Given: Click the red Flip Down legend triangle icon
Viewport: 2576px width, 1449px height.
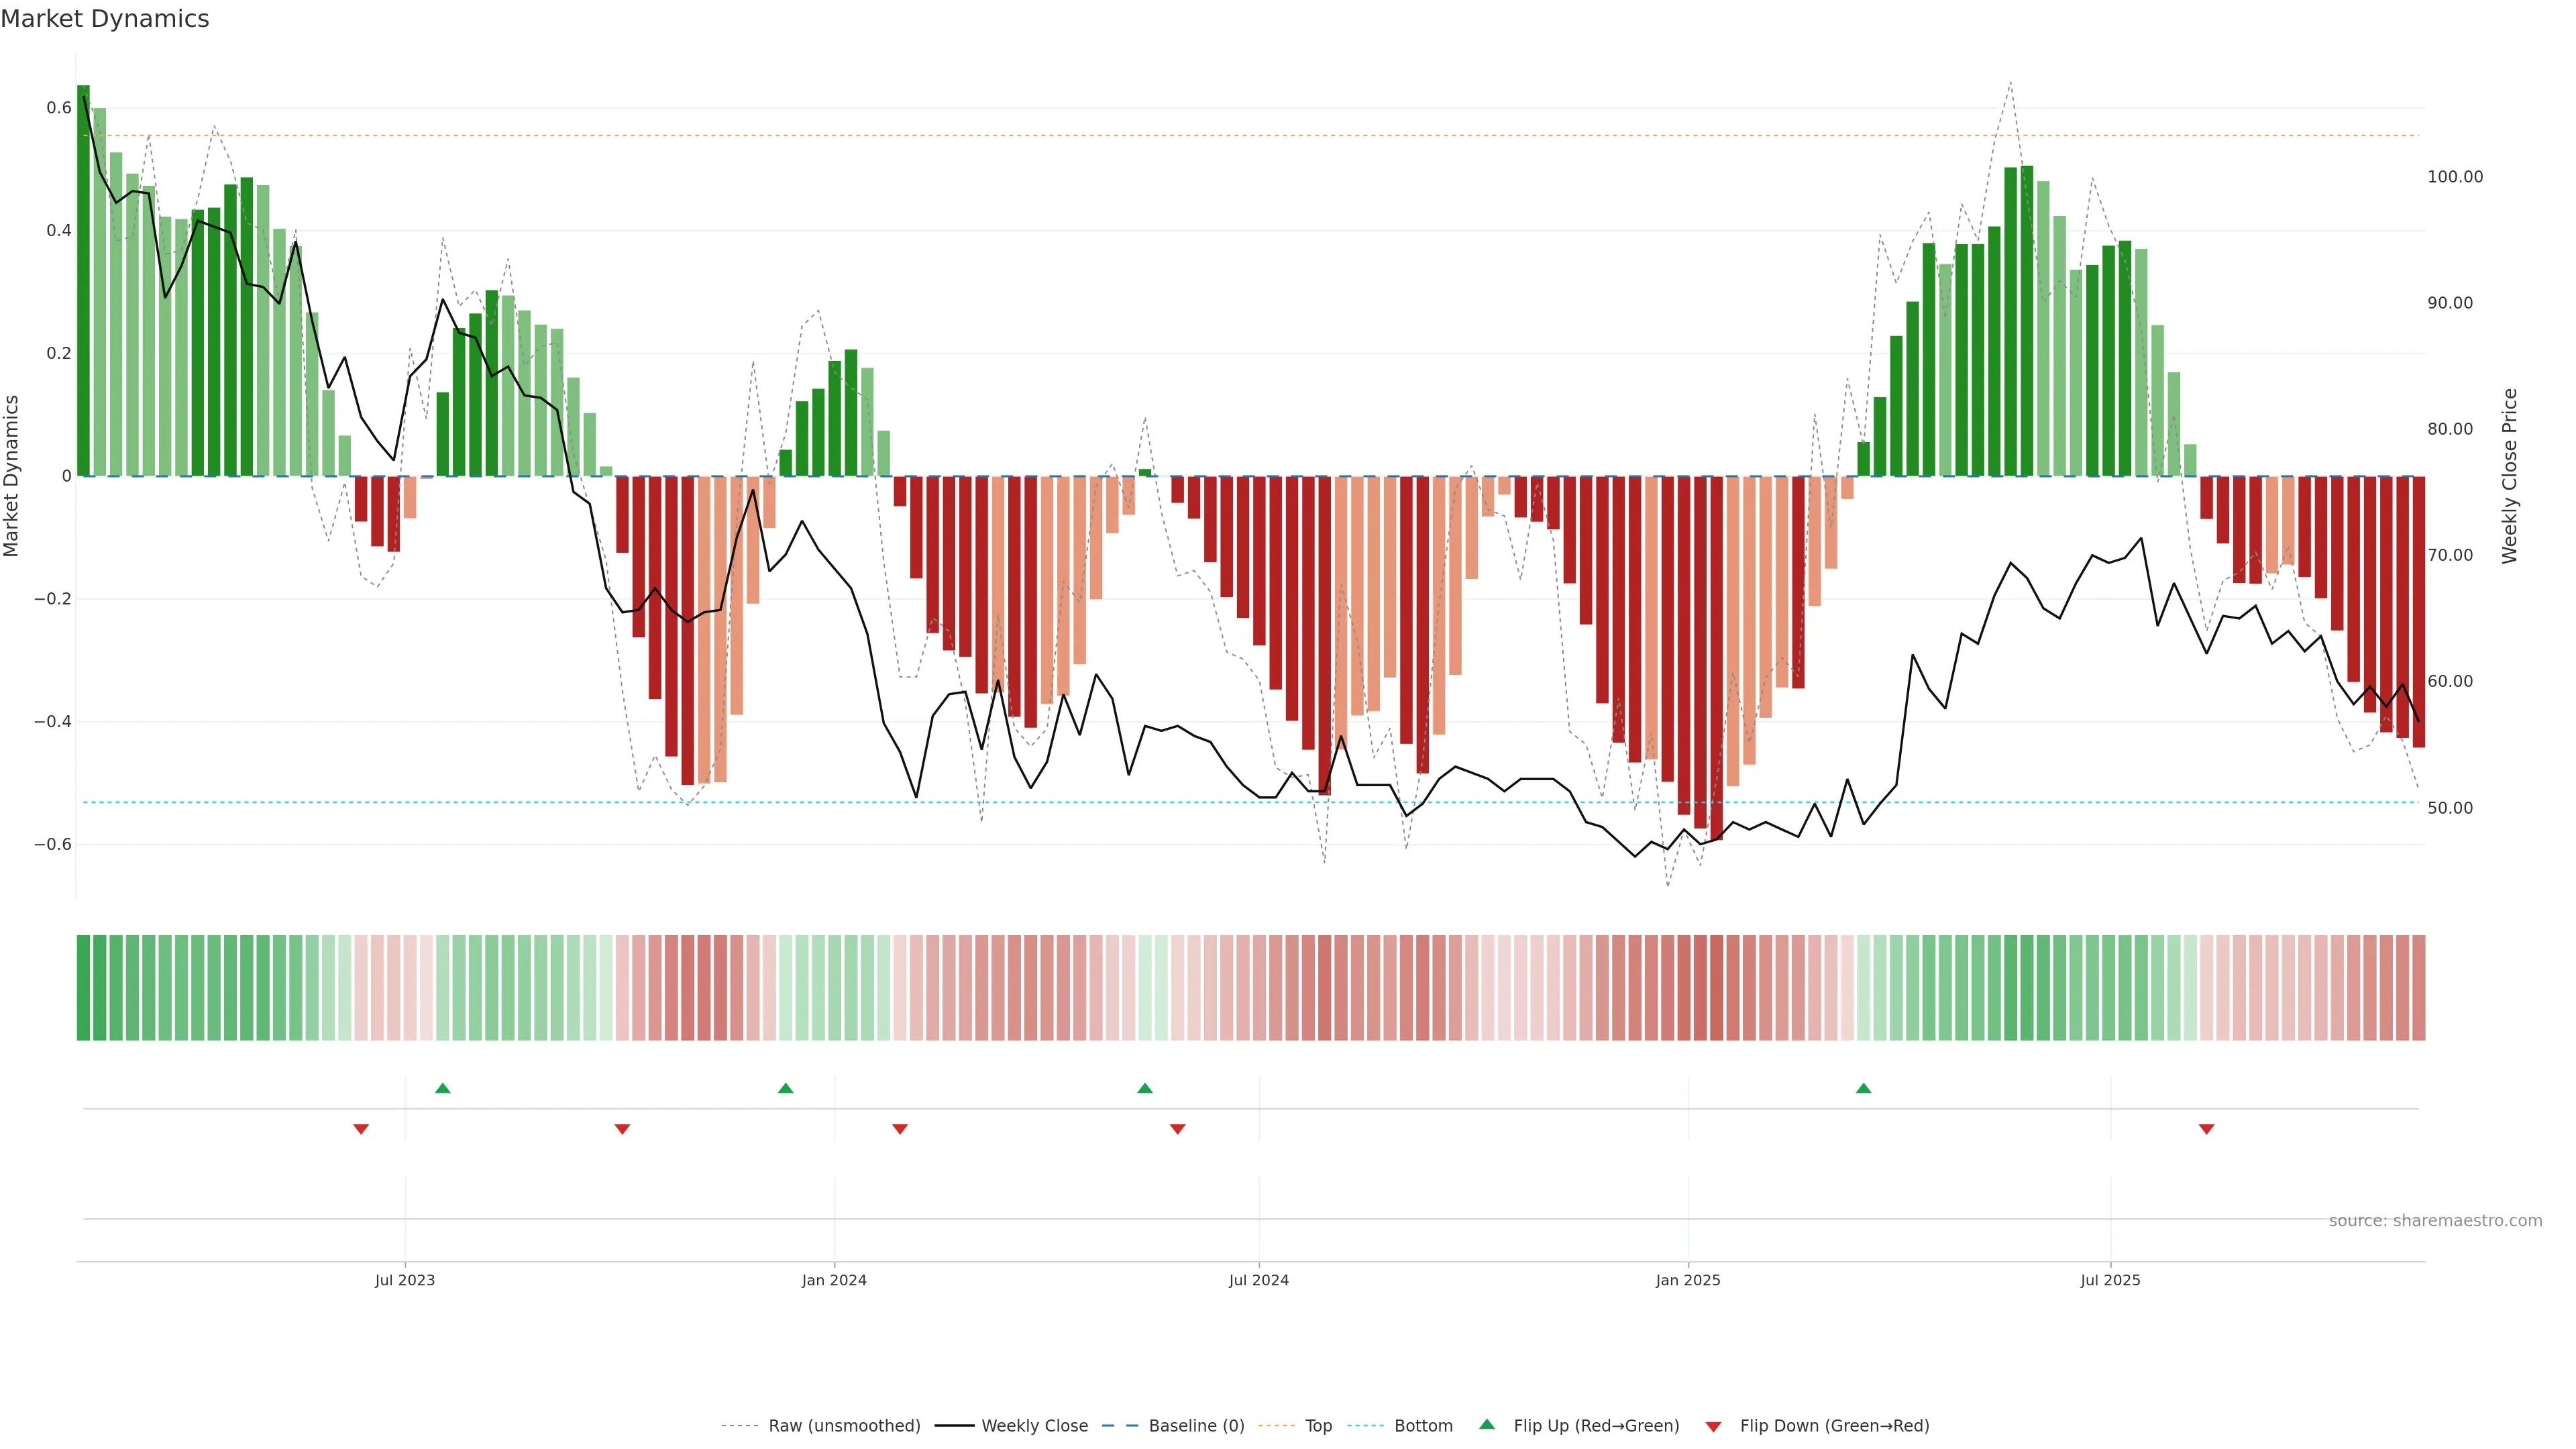Looking at the screenshot, I should pyautogui.click(x=1713, y=1426).
